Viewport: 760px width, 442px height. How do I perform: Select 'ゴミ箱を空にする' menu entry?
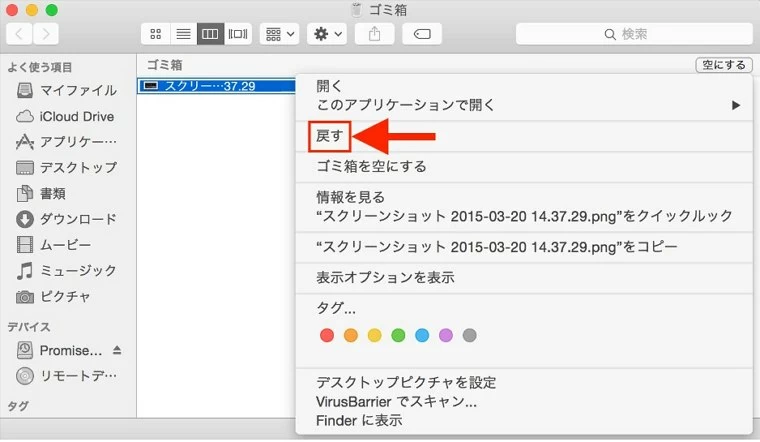point(371,167)
